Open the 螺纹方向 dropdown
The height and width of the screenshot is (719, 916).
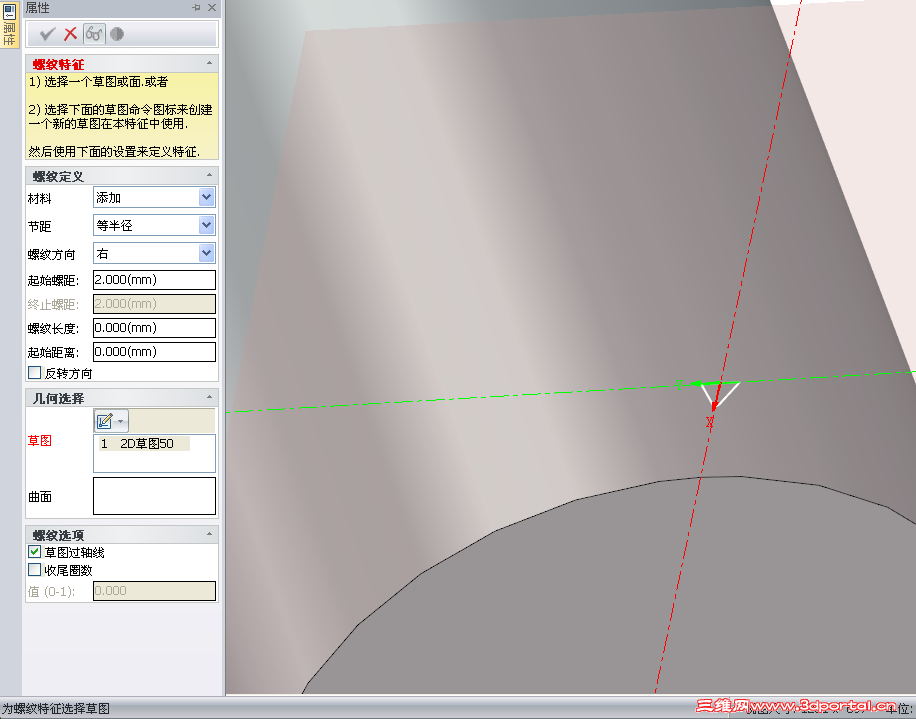point(206,253)
